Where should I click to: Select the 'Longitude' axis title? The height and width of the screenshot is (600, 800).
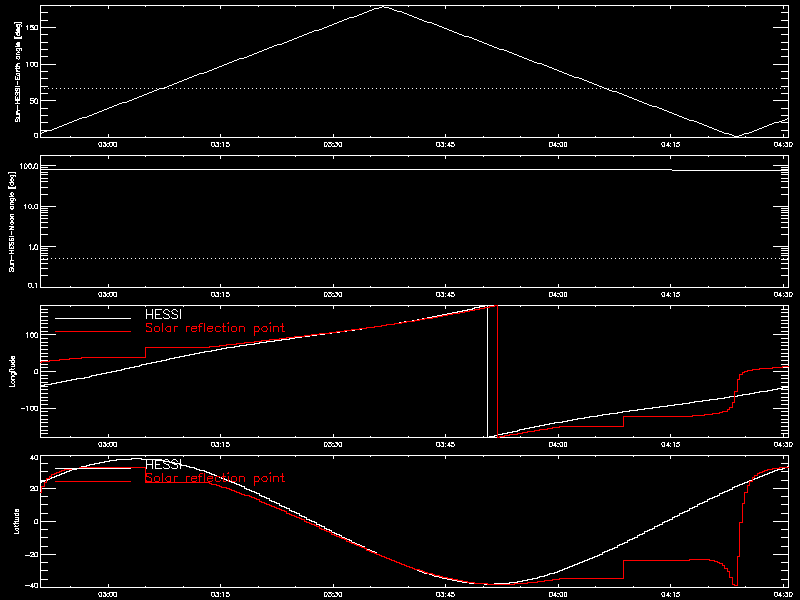[x=13, y=371]
